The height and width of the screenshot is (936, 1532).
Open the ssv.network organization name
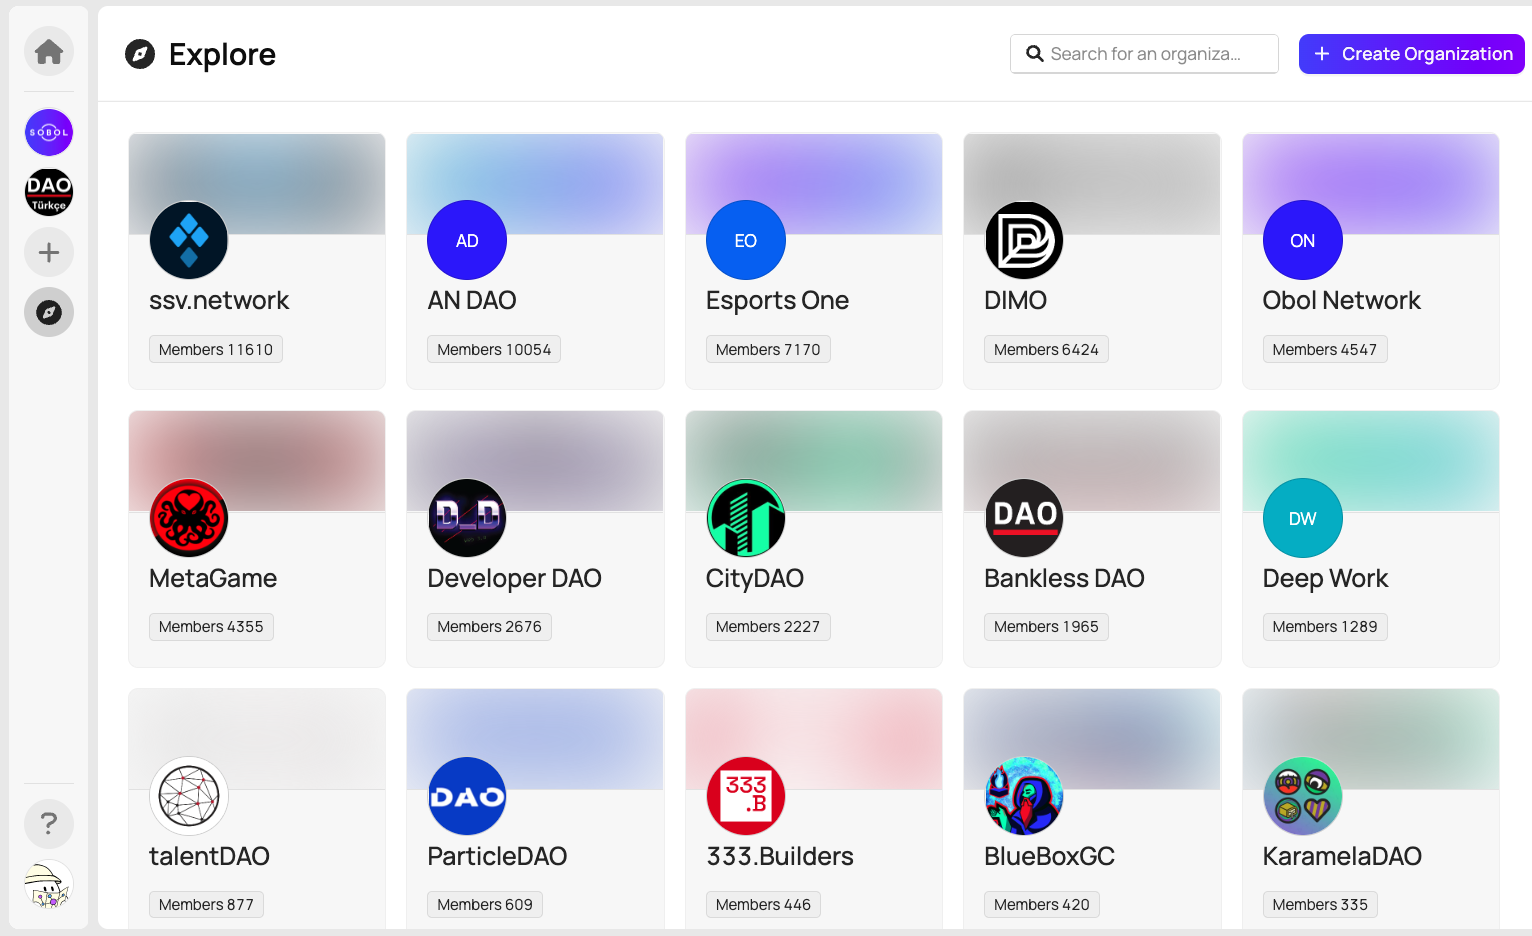click(219, 300)
